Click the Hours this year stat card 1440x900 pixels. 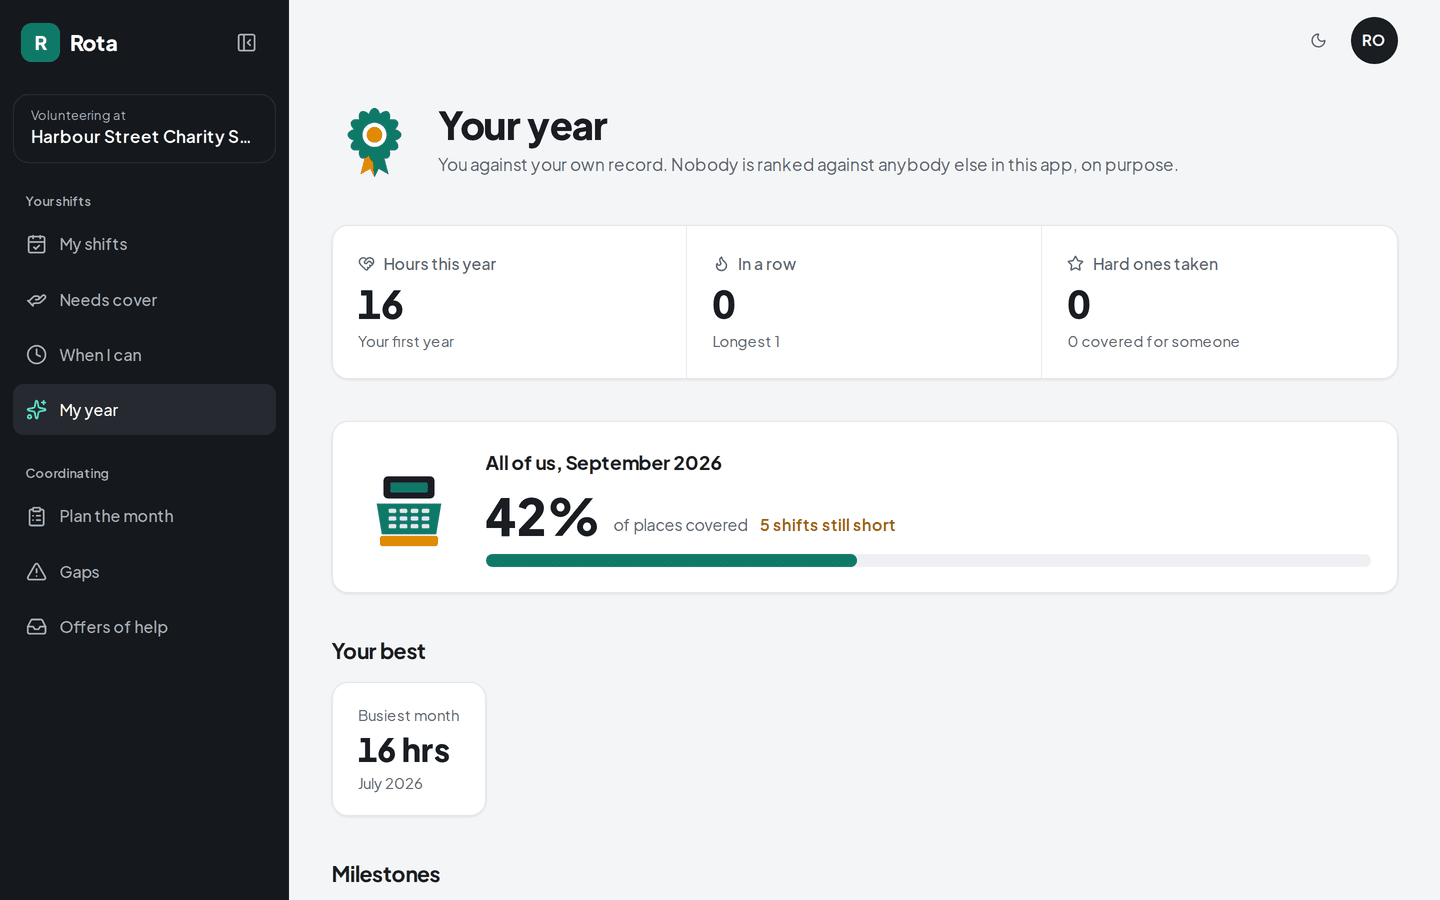tap(509, 302)
